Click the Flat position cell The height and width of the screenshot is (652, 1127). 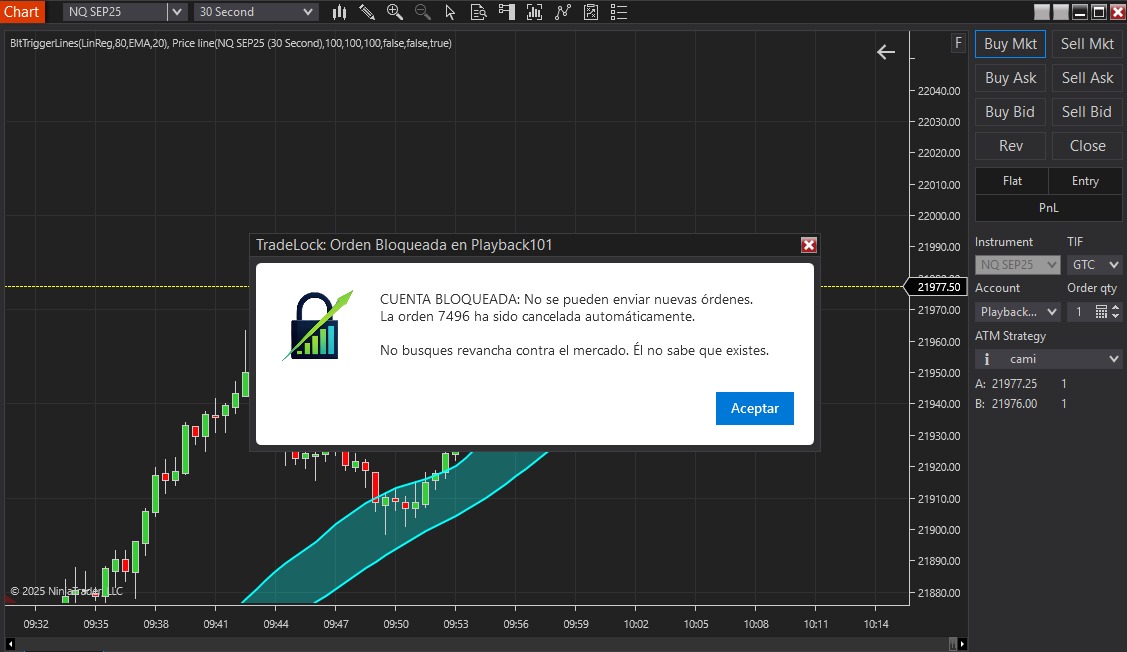pos(1012,181)
